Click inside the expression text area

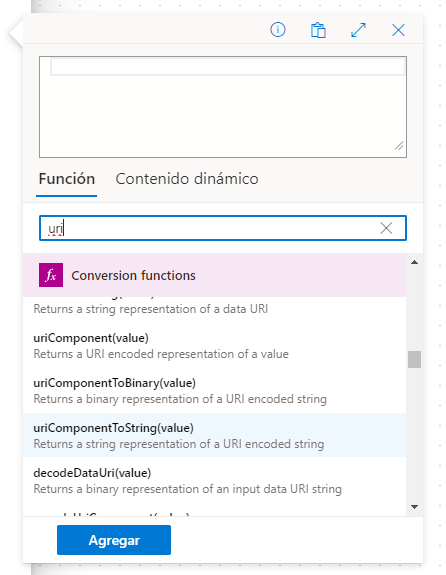pyautogui.click(x=223, y=107)
